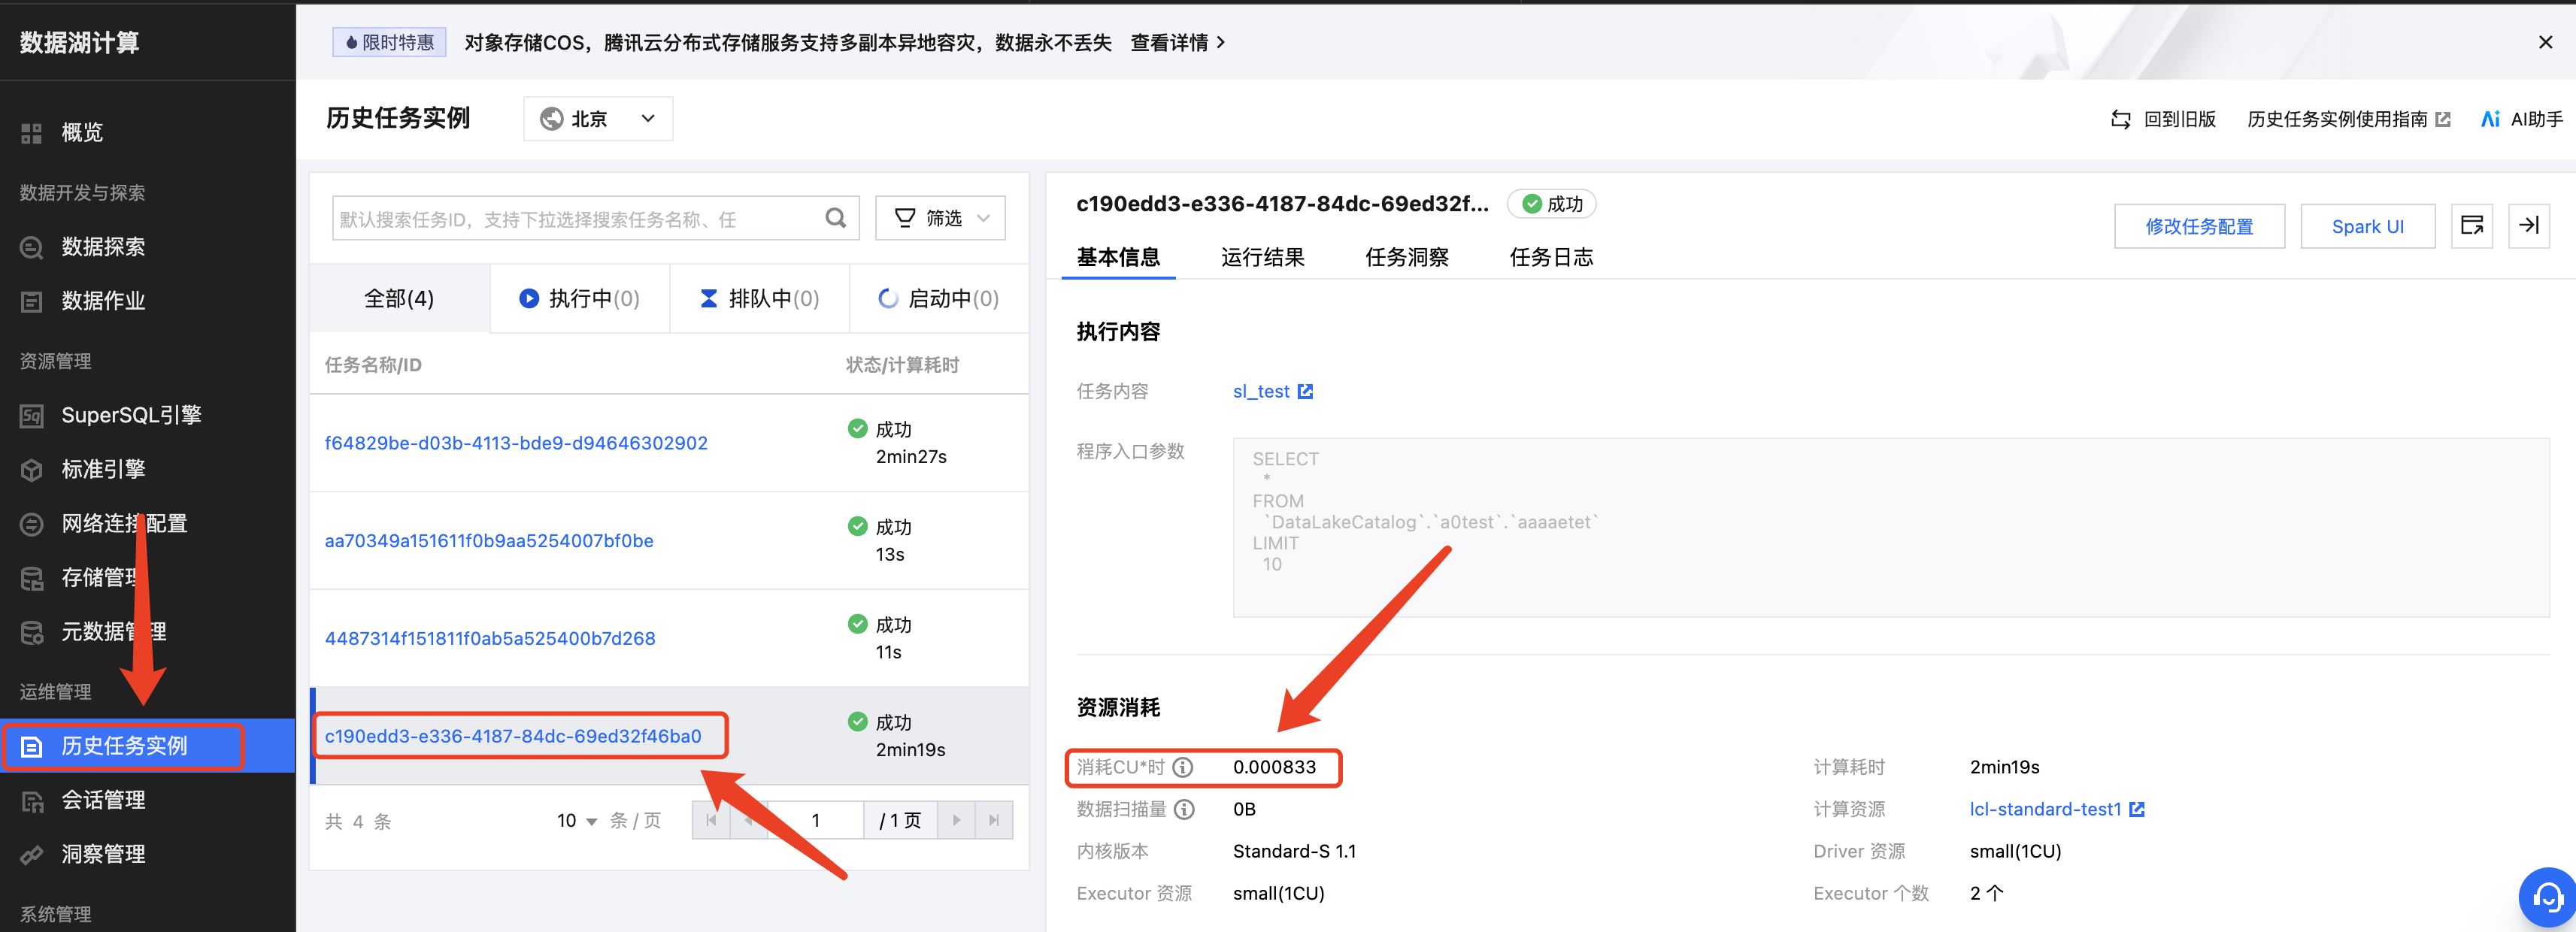Click the info icon beside 数据扫描量

(1184, 809)
